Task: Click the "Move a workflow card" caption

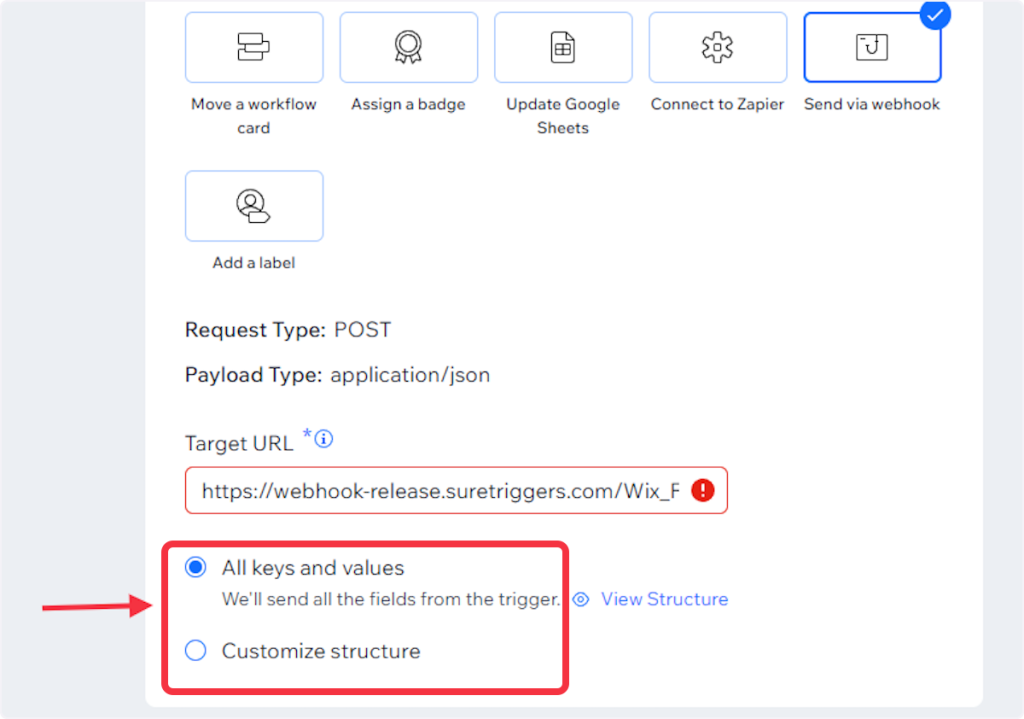Action: pyautogui.click(x=254, y=116)
